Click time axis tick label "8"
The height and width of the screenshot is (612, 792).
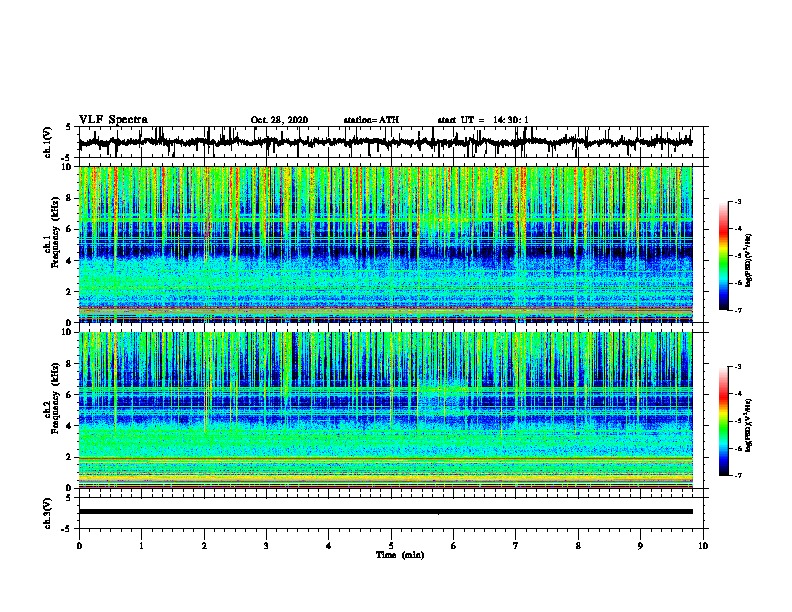(578, 546)
